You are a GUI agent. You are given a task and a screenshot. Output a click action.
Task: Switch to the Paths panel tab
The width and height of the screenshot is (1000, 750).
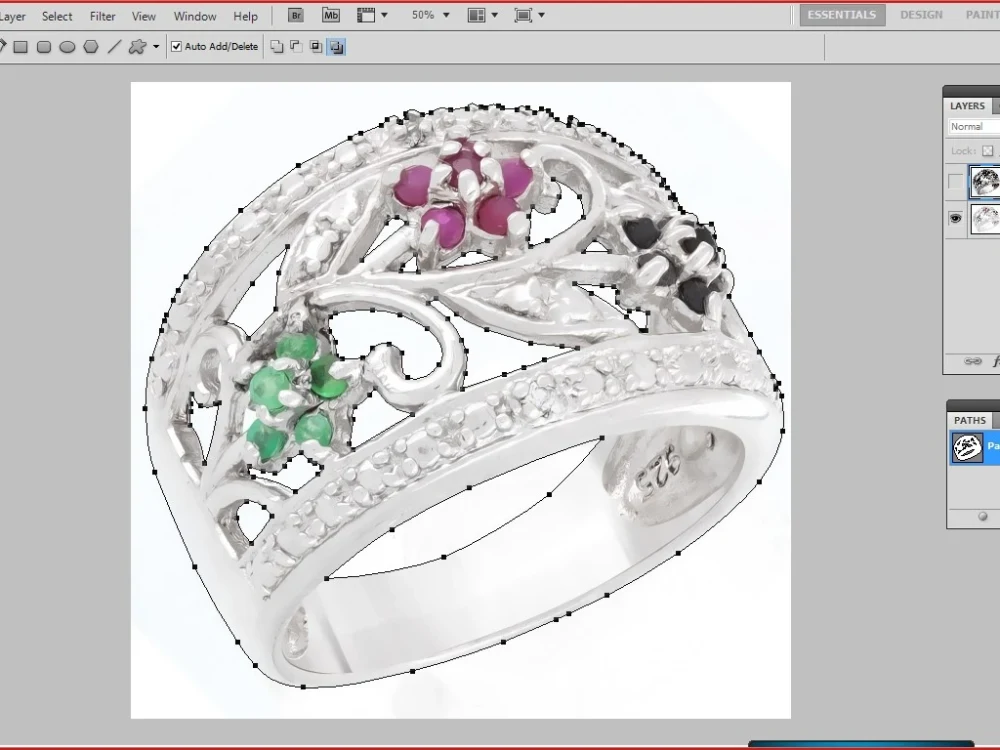click(969, 420)
